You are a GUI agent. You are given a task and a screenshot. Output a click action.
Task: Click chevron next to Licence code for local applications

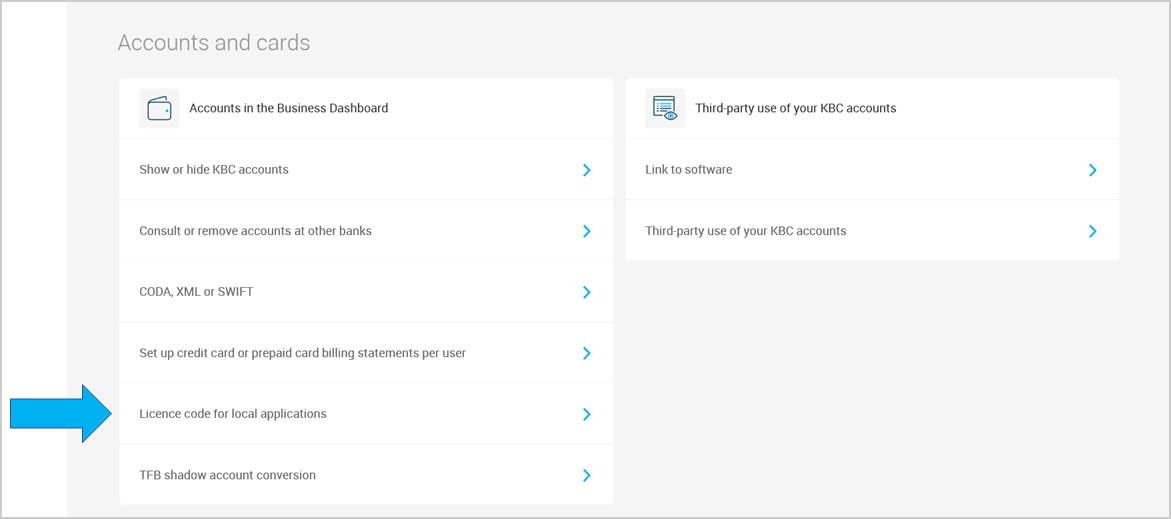(586, 414)
